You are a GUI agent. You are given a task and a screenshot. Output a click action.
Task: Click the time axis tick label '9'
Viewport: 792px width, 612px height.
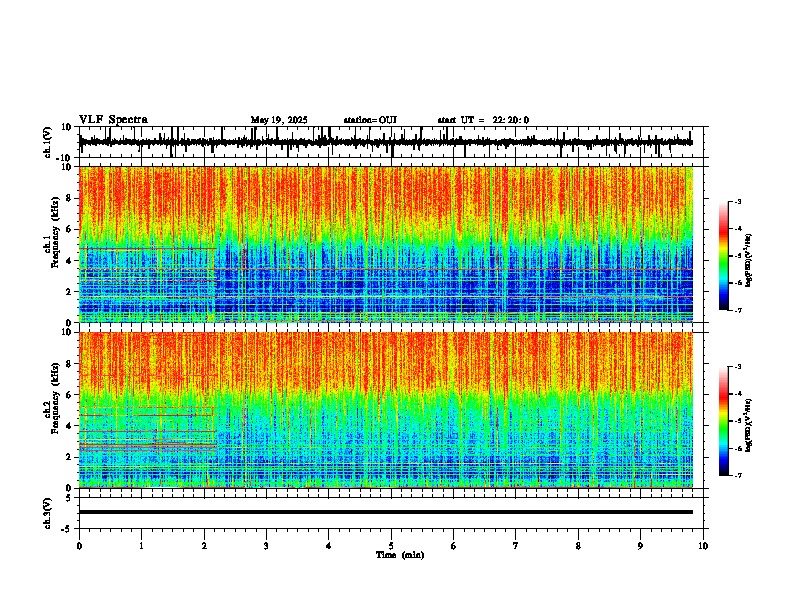coord(640,546)
